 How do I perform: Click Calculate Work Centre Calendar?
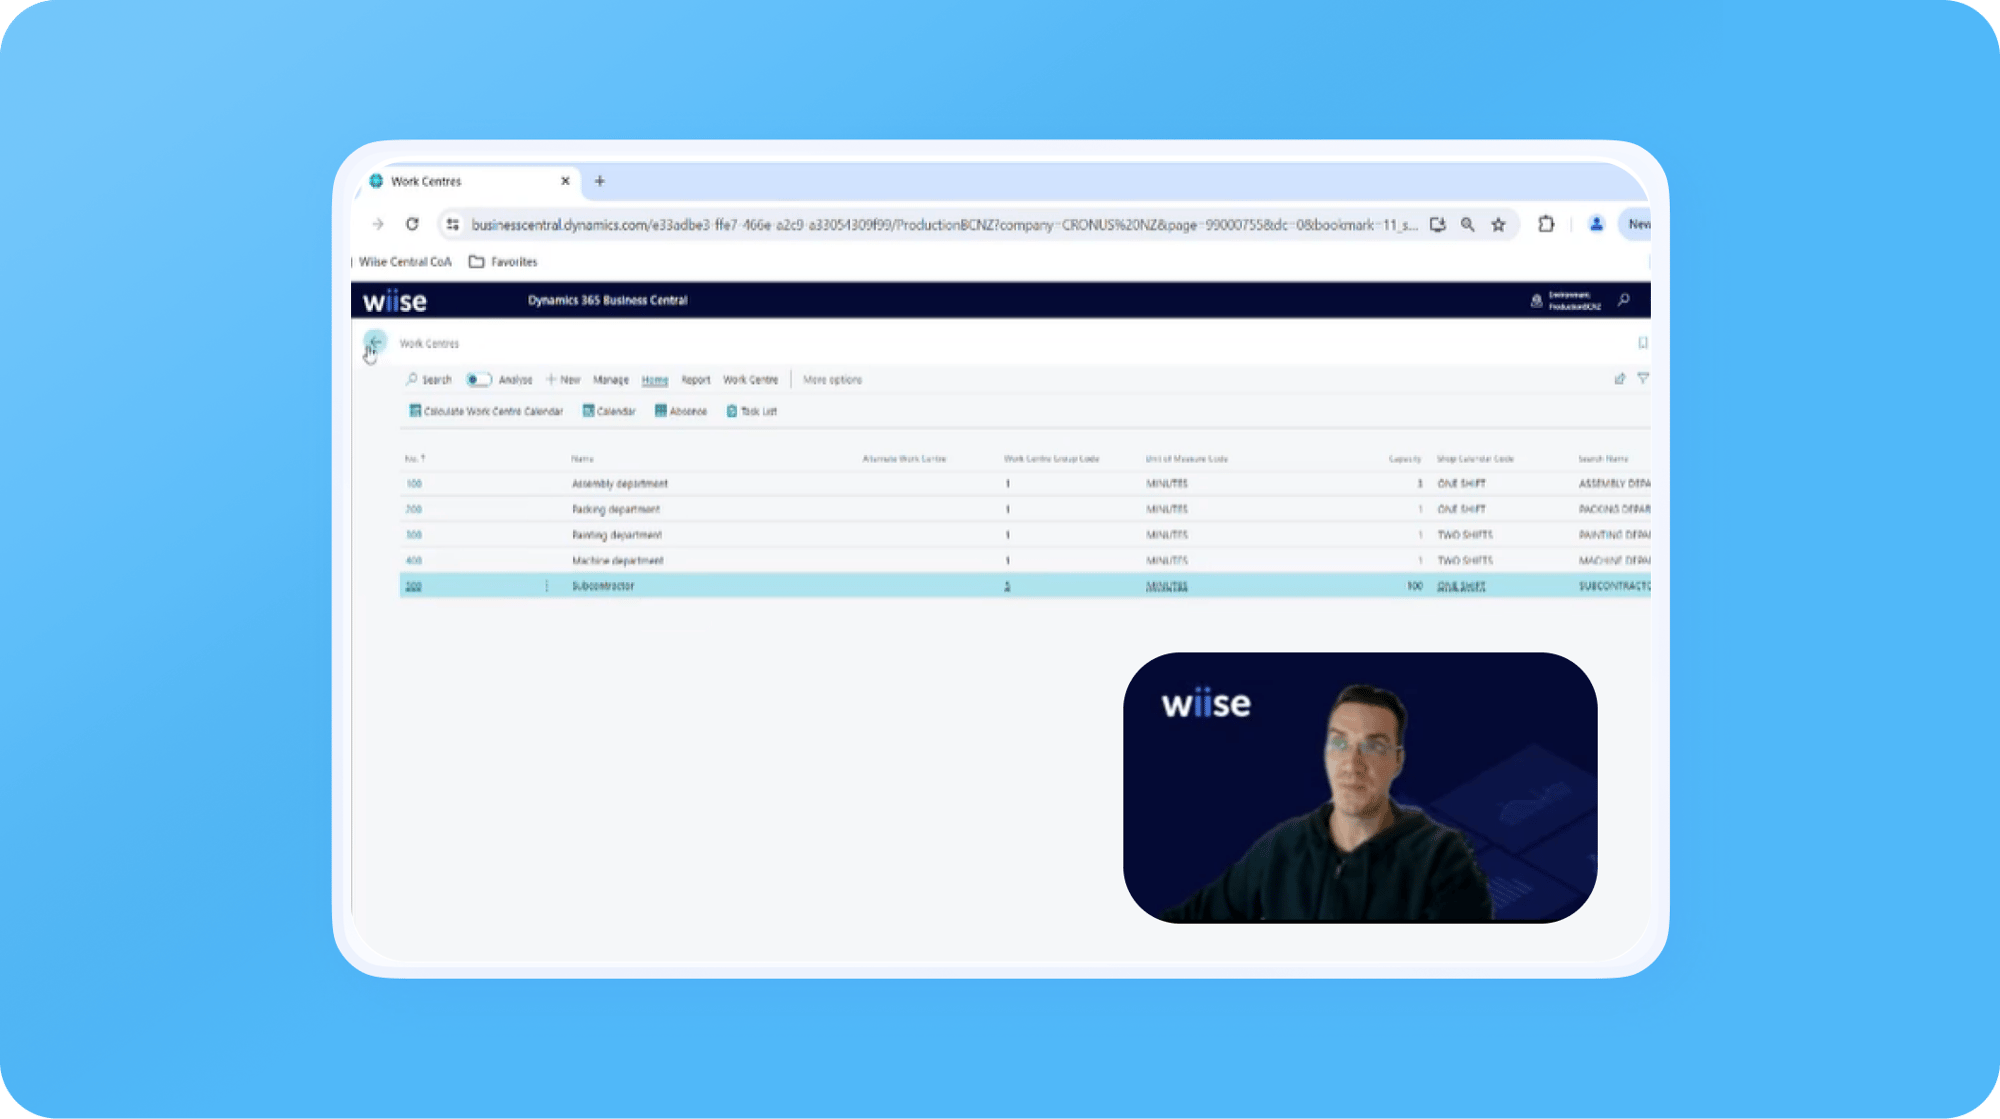coord(486,411)
